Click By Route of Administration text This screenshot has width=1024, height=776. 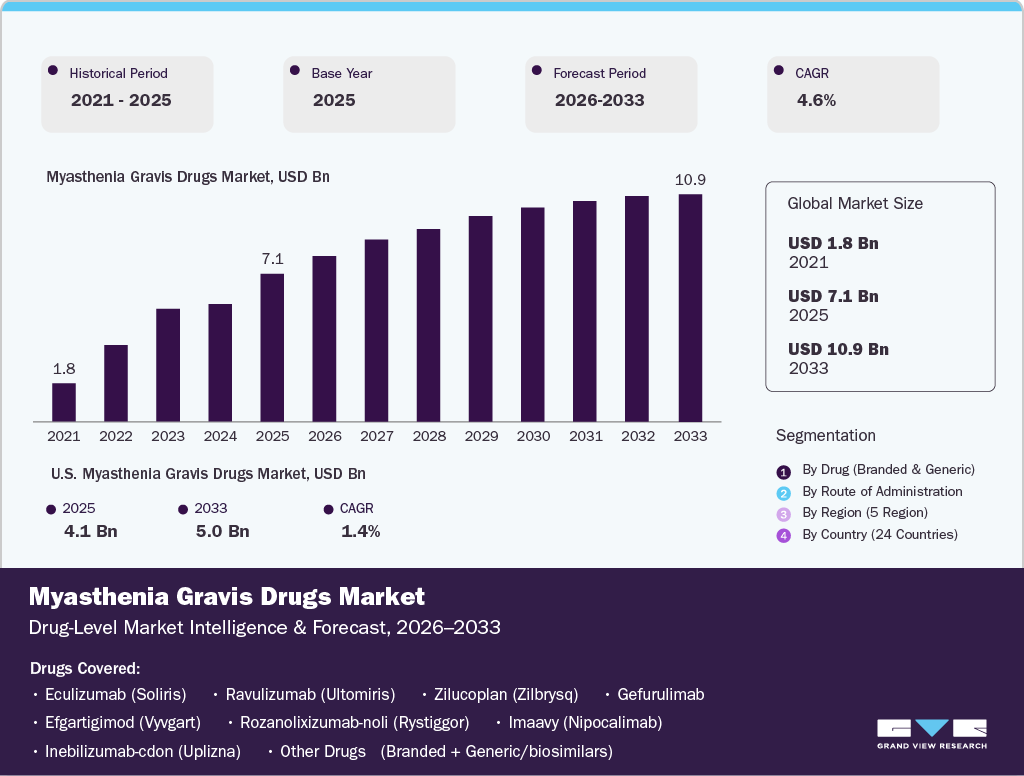[882, 491]
